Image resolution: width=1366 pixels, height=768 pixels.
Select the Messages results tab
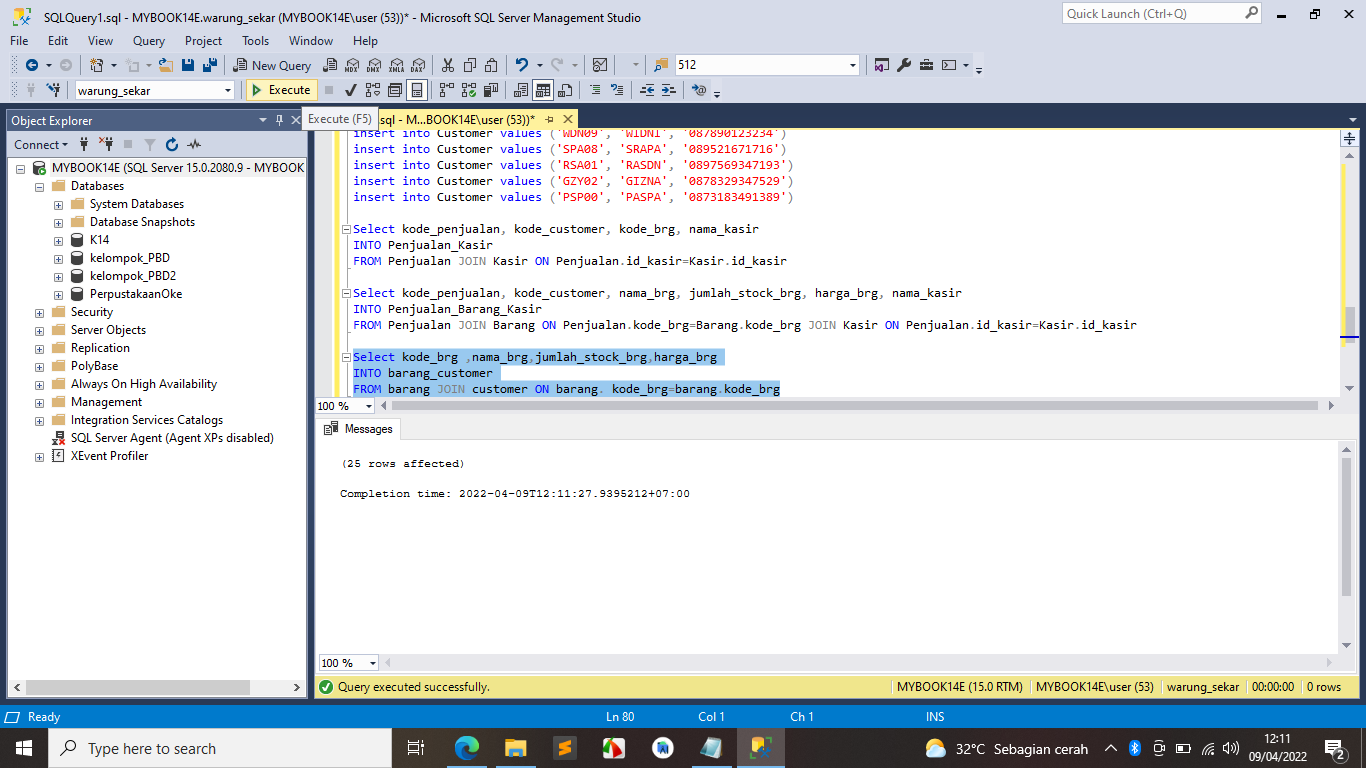pyautogui.click(x=359, y=429)
